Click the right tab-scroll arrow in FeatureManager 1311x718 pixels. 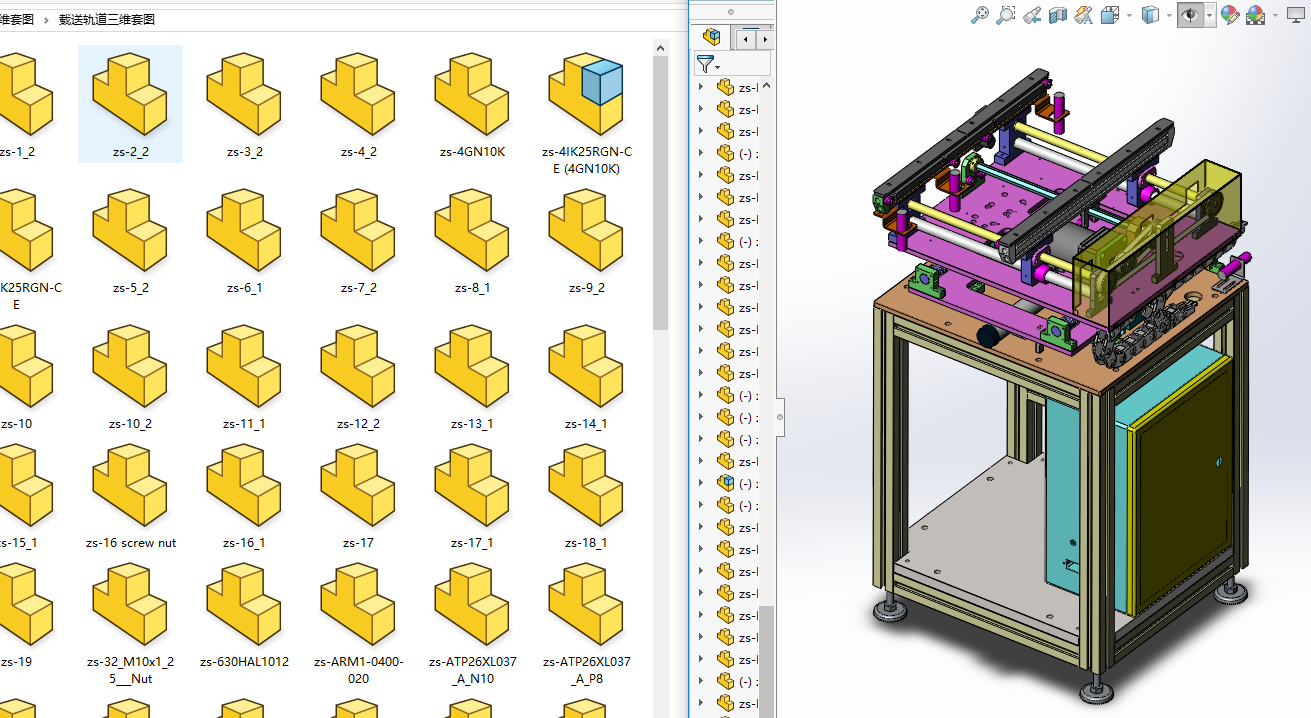(x=765, y=39)
